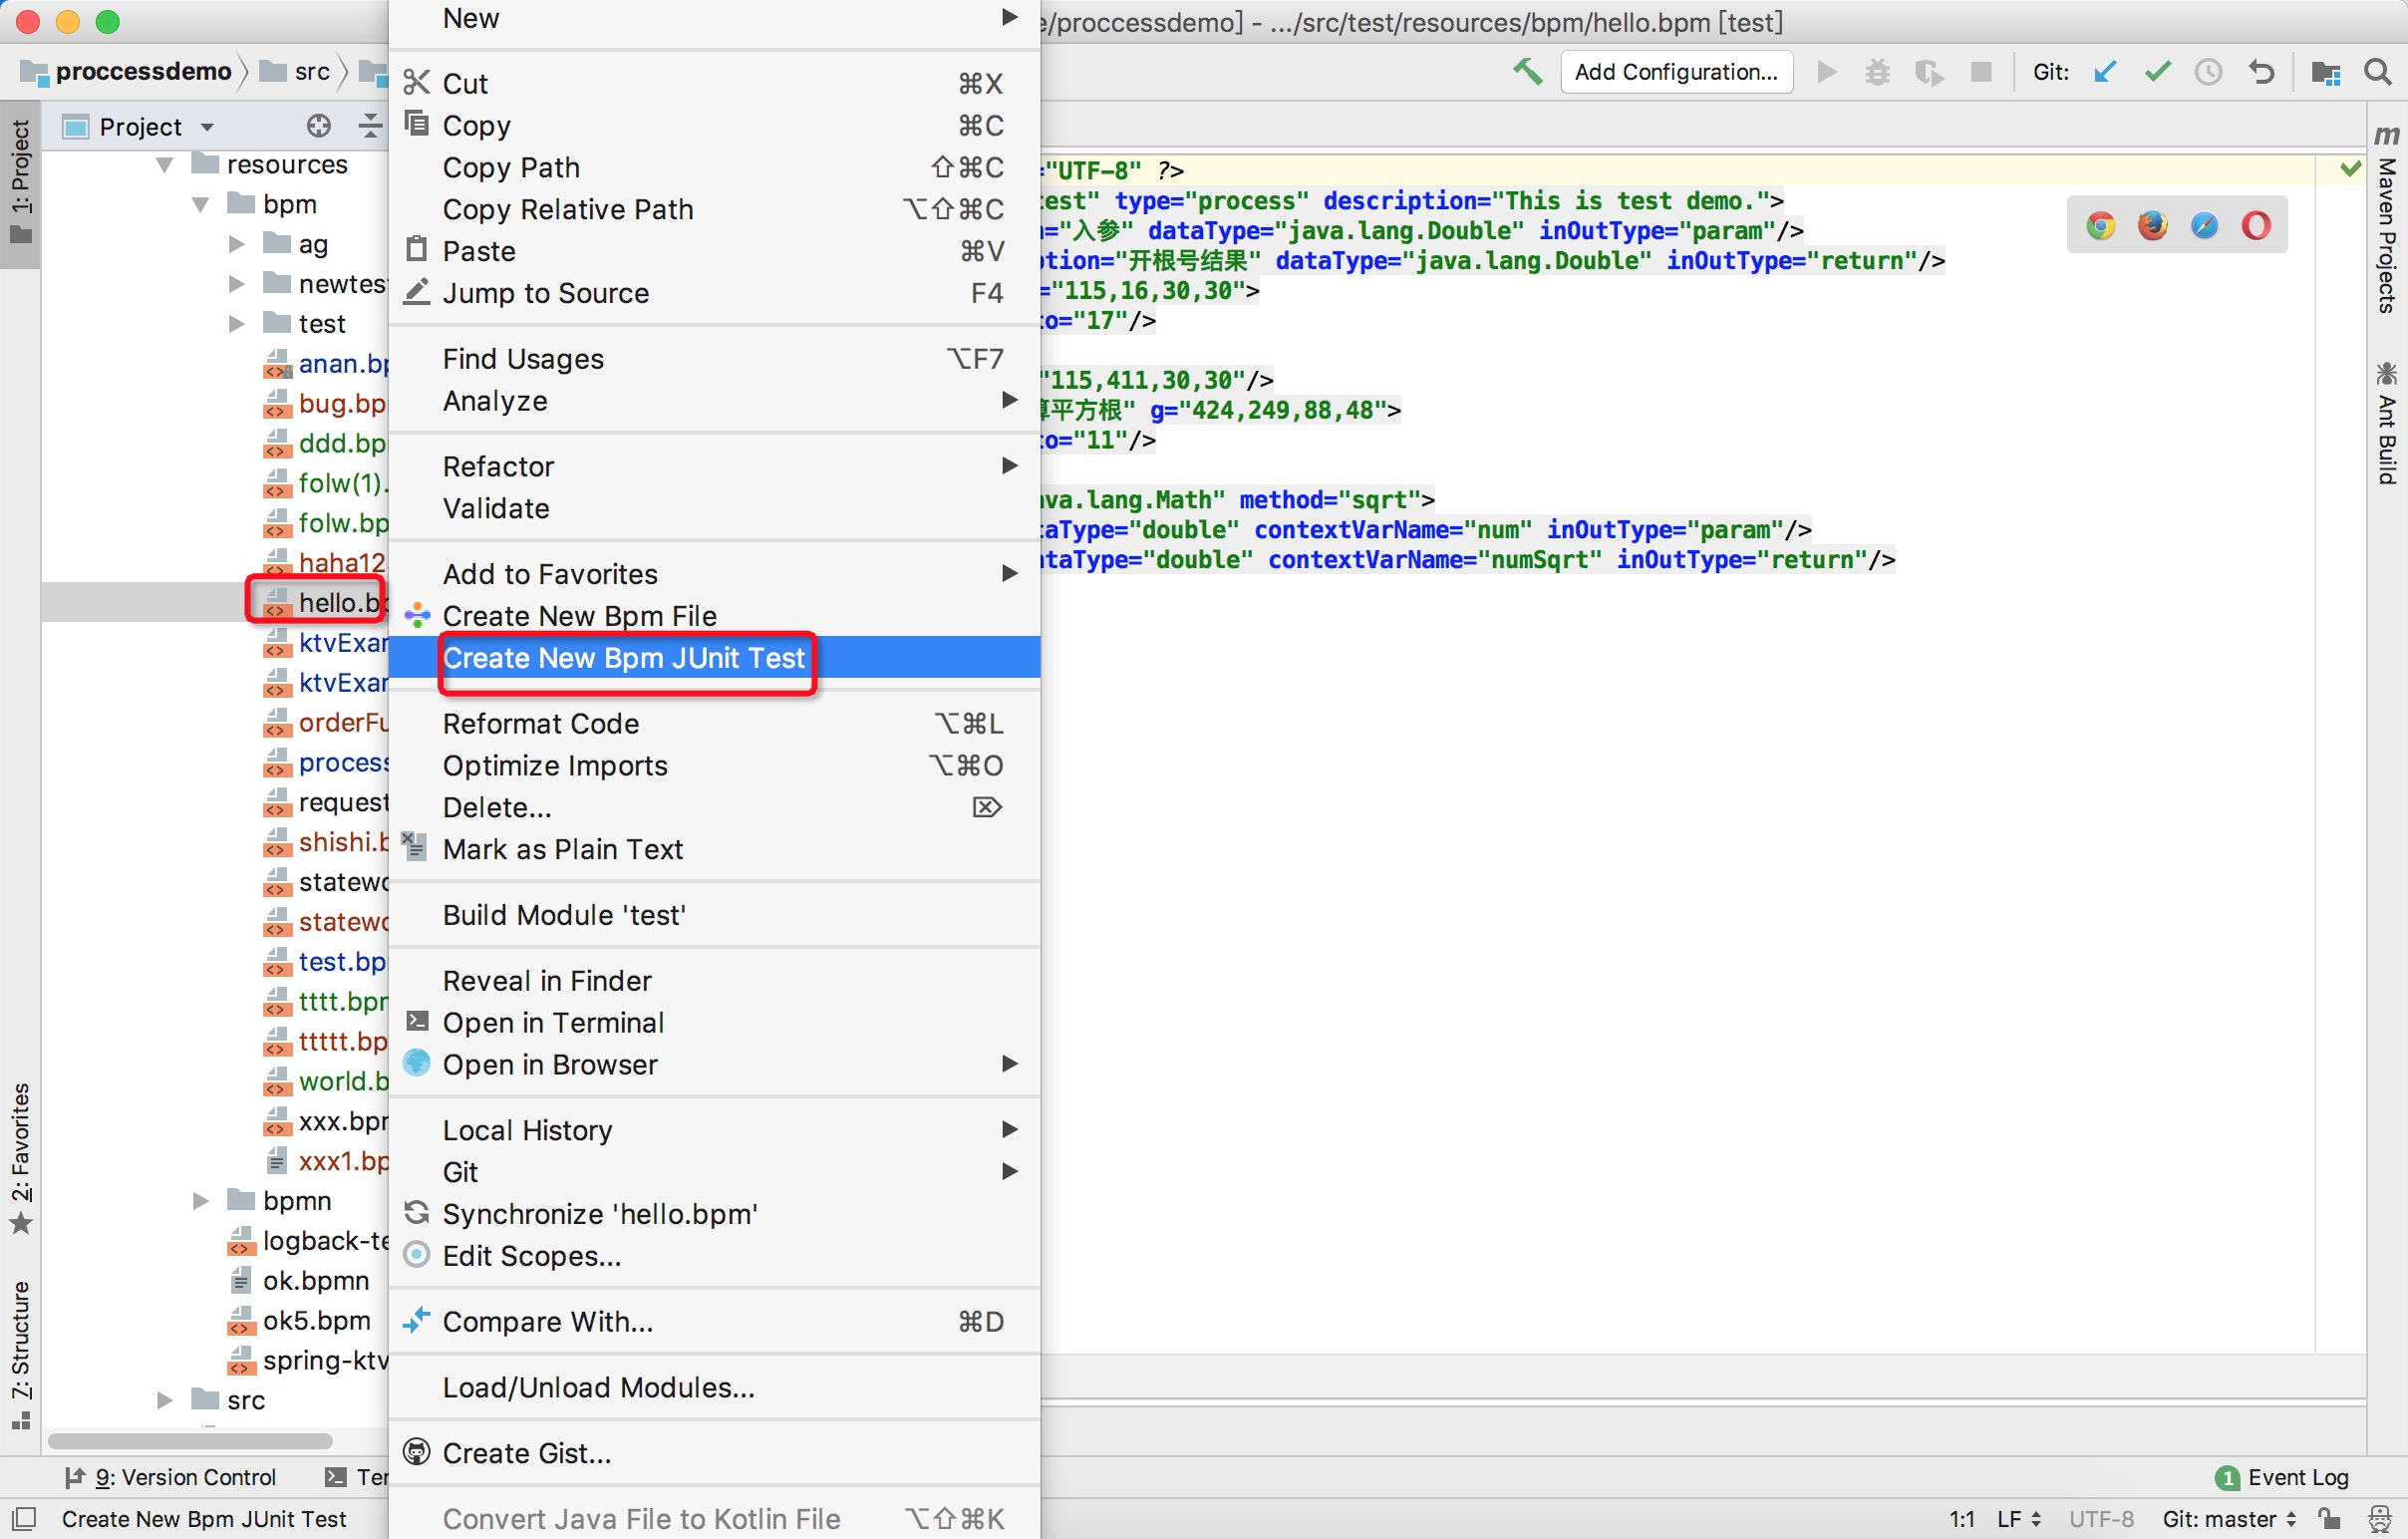This screenshot has height=1539, width=2408.
Task: Click the Add Configuration button
Action: pyautogui.click(x=1676, y=72)
